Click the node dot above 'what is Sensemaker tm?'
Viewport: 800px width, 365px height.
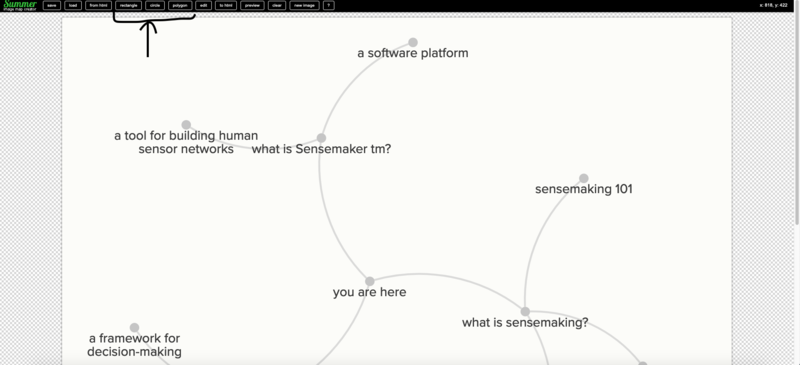[x=321, y=138]
